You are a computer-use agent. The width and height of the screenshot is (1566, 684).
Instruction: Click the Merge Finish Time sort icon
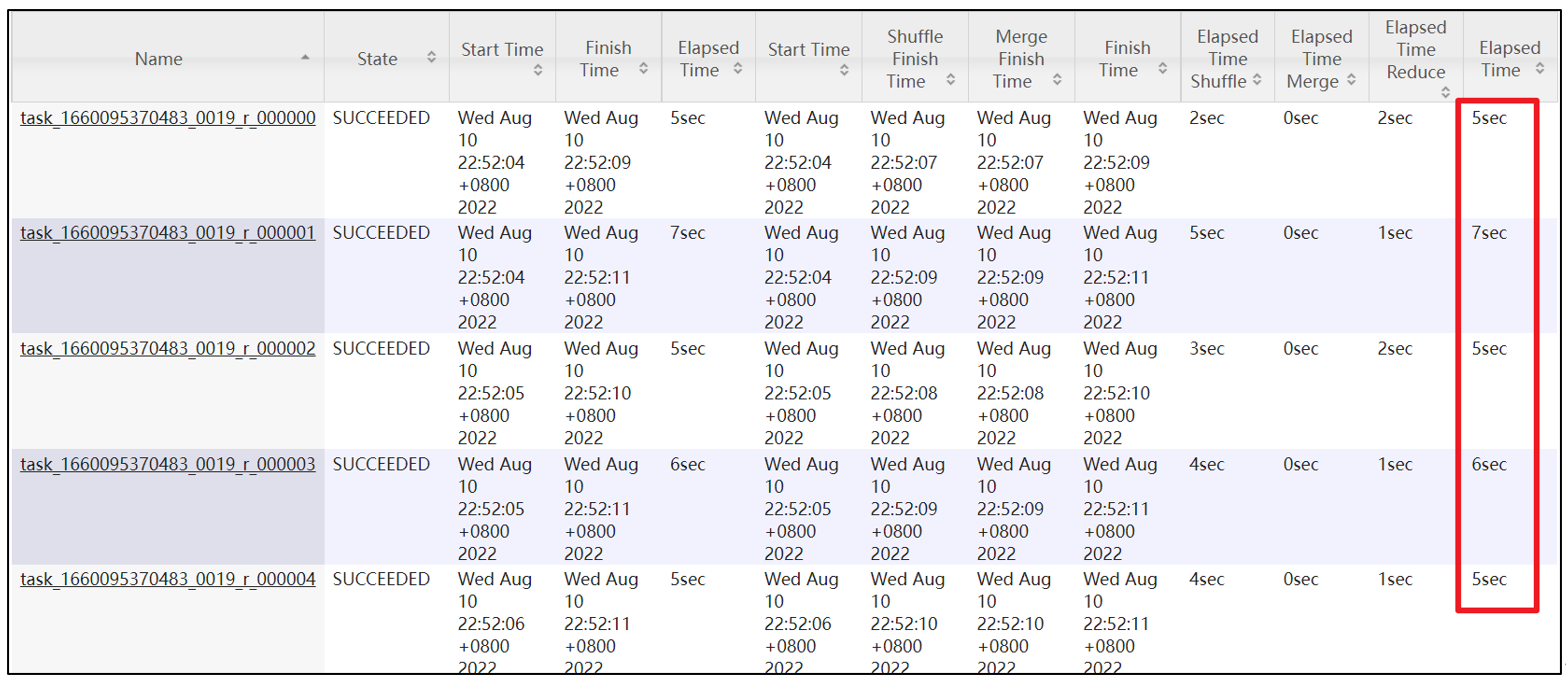tap(1057, 80)
